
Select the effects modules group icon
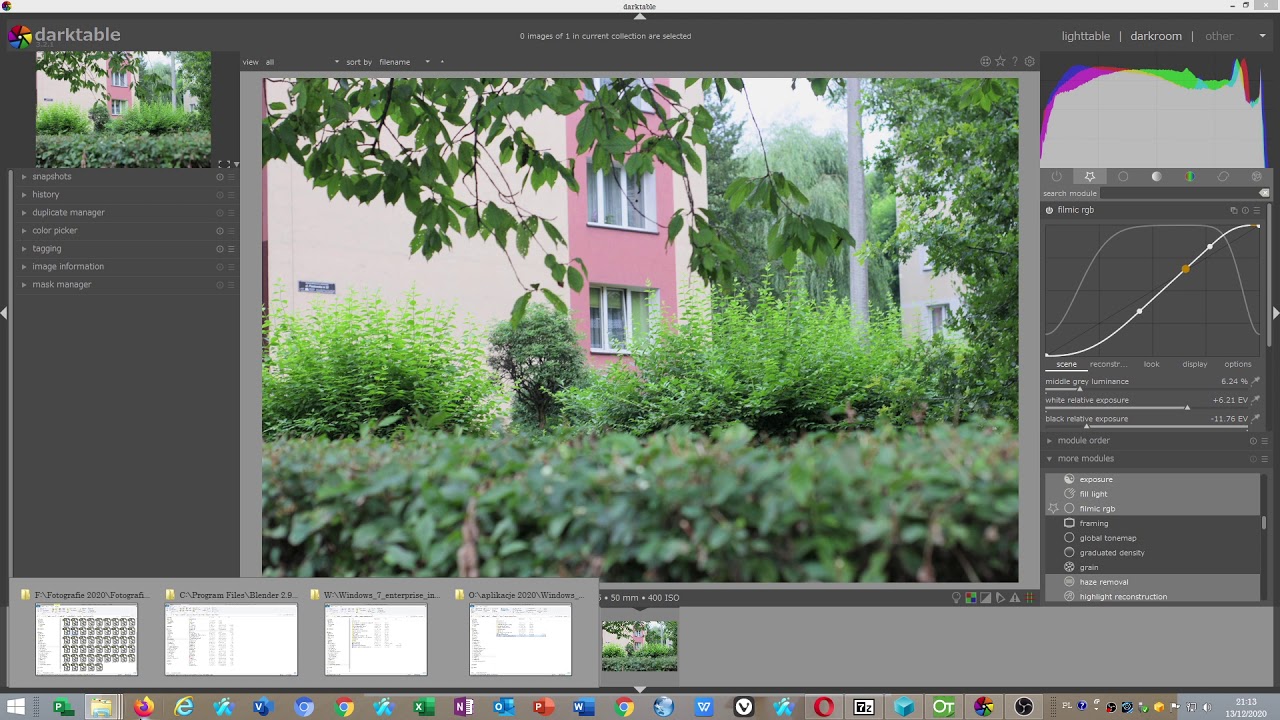1257,177
